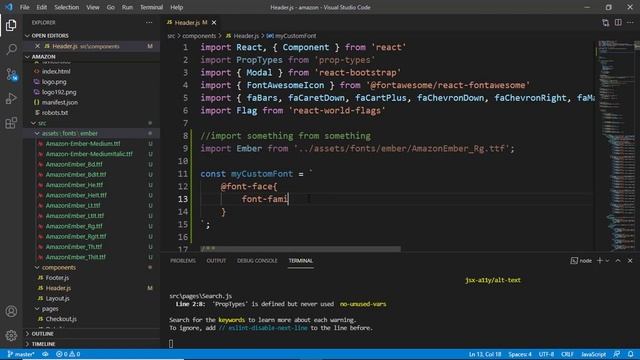
Task: Open the Manage gear icon
Action: click(x=11, y=336)
